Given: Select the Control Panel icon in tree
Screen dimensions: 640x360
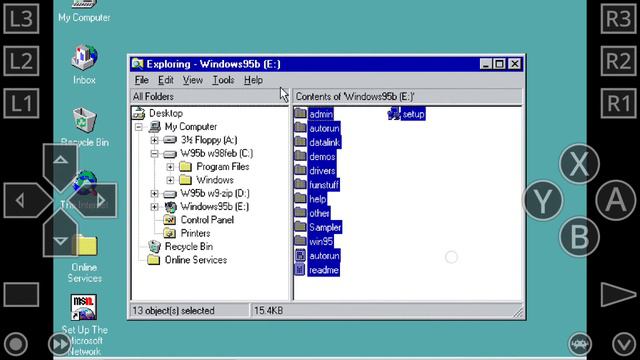Looking at the screenshot, I should 169,220.
